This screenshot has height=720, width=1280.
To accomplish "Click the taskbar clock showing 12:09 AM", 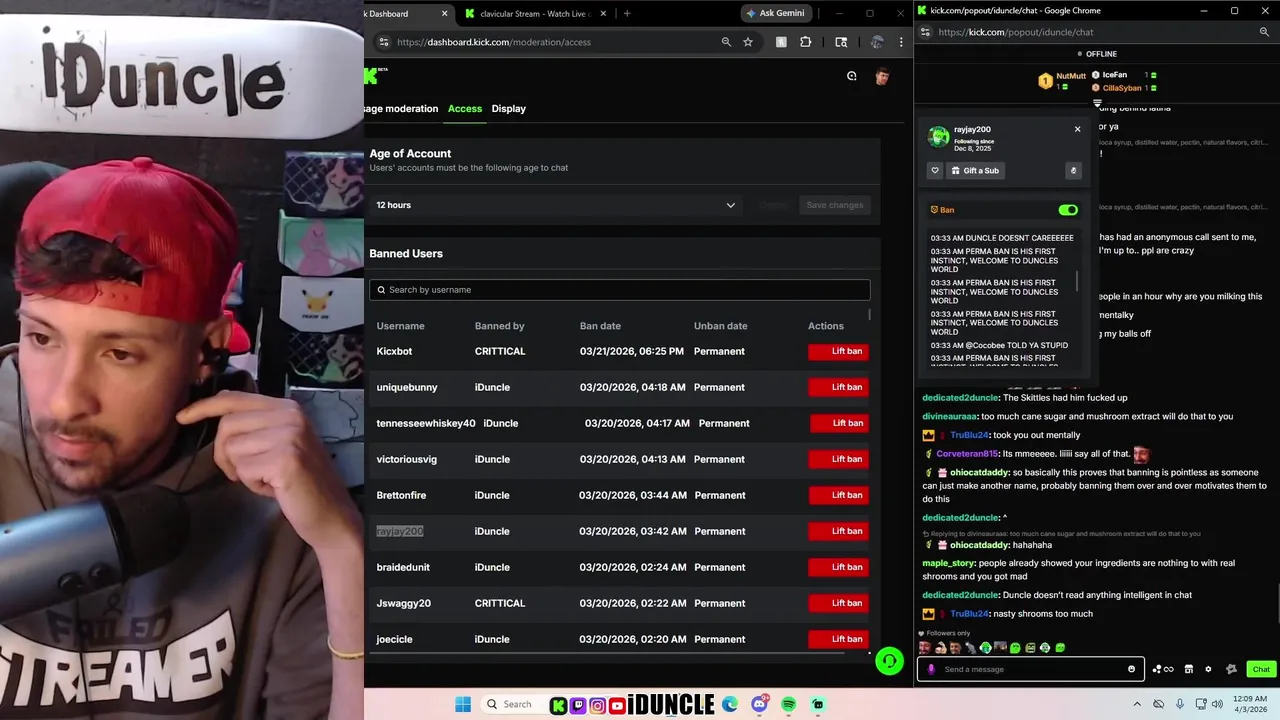I will pyautogui.click(x=1252, y=704).
